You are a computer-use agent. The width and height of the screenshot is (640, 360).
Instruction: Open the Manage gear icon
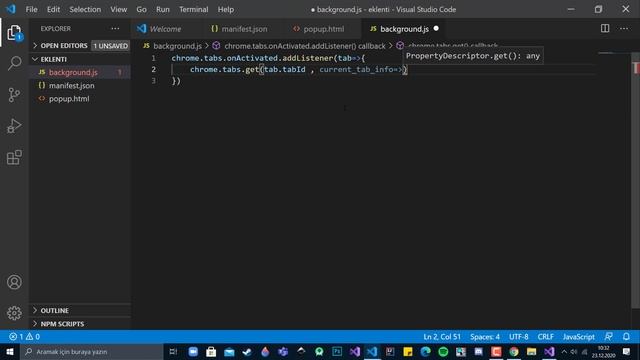click(x=14, y=313)
